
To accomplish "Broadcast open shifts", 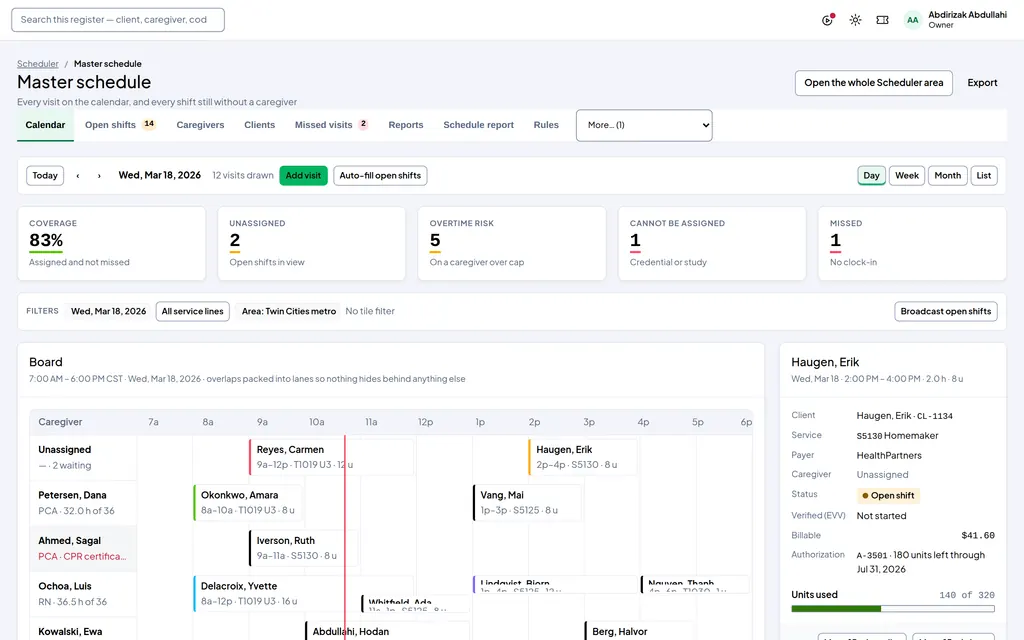I will pyautogui.click(x=946, y=312).
